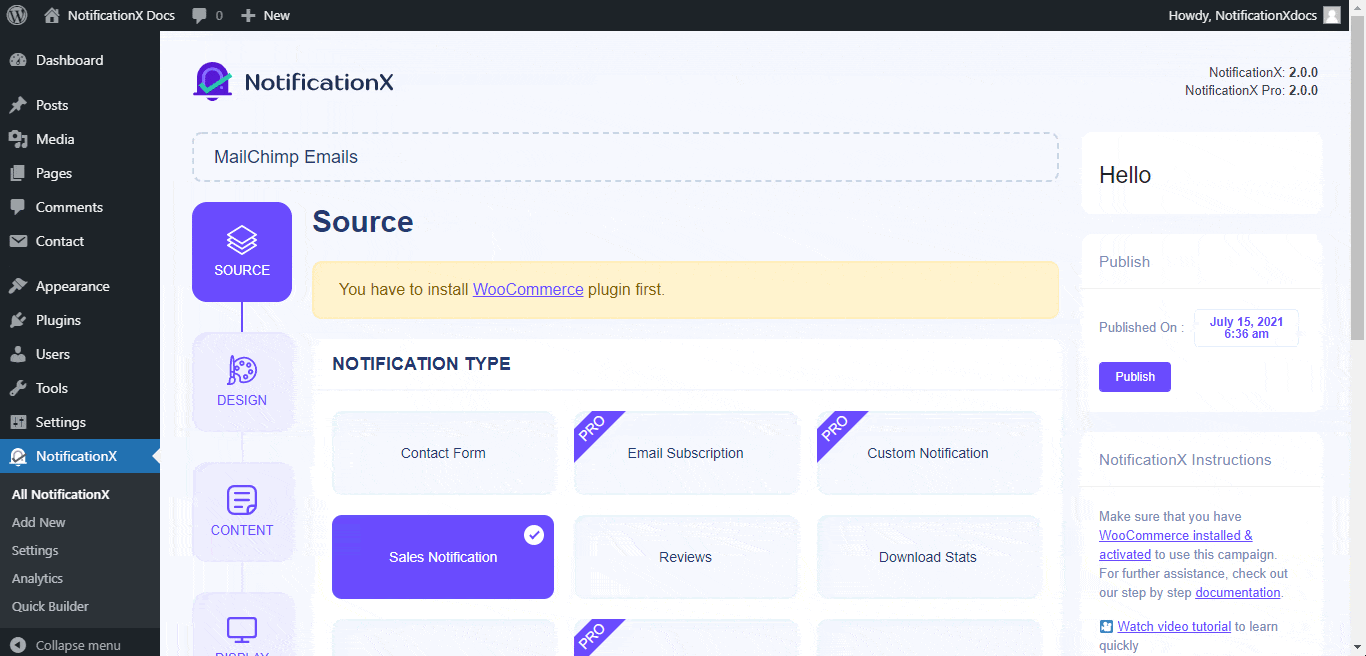Image resolution: width=1366 pixels, height=656 pixels.
Task: Click the Plugins plug icon
Action: 18,320
